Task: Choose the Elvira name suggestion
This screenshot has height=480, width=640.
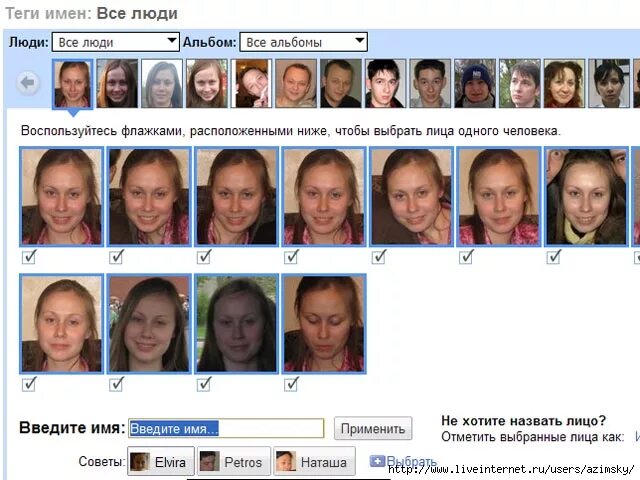Action: tap(161, 462)
